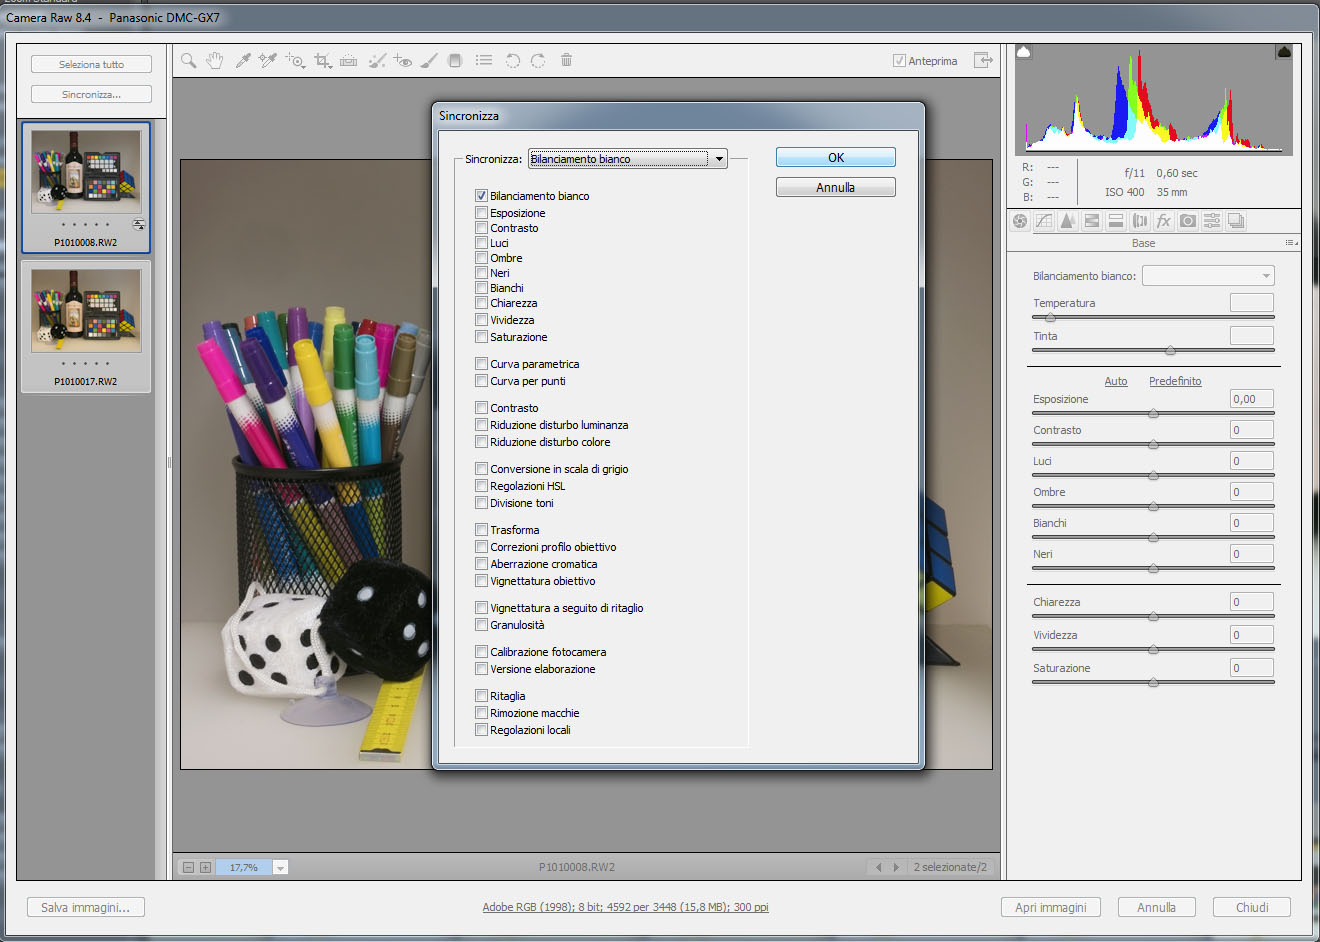Rotate image counterclockwise
Screen dimensions: 1320x942
coord(512,61)
